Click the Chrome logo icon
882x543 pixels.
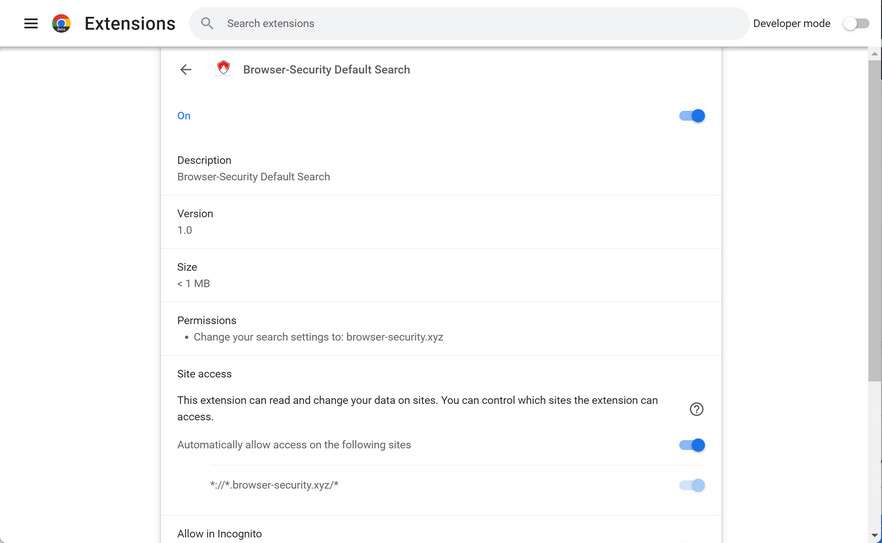(x=61, y=23)
